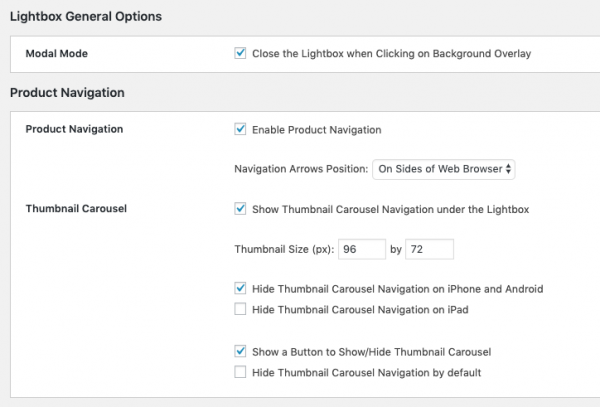Uncheck Close the Lightbox on Background Overlay
Viewport: 600px width, 407px height.
(240, 53)
